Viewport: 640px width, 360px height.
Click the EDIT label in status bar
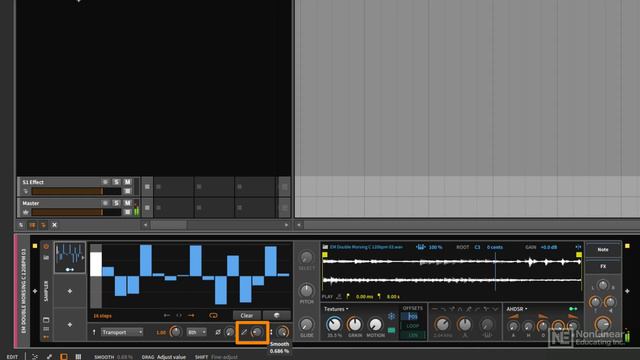pos(12,357)
